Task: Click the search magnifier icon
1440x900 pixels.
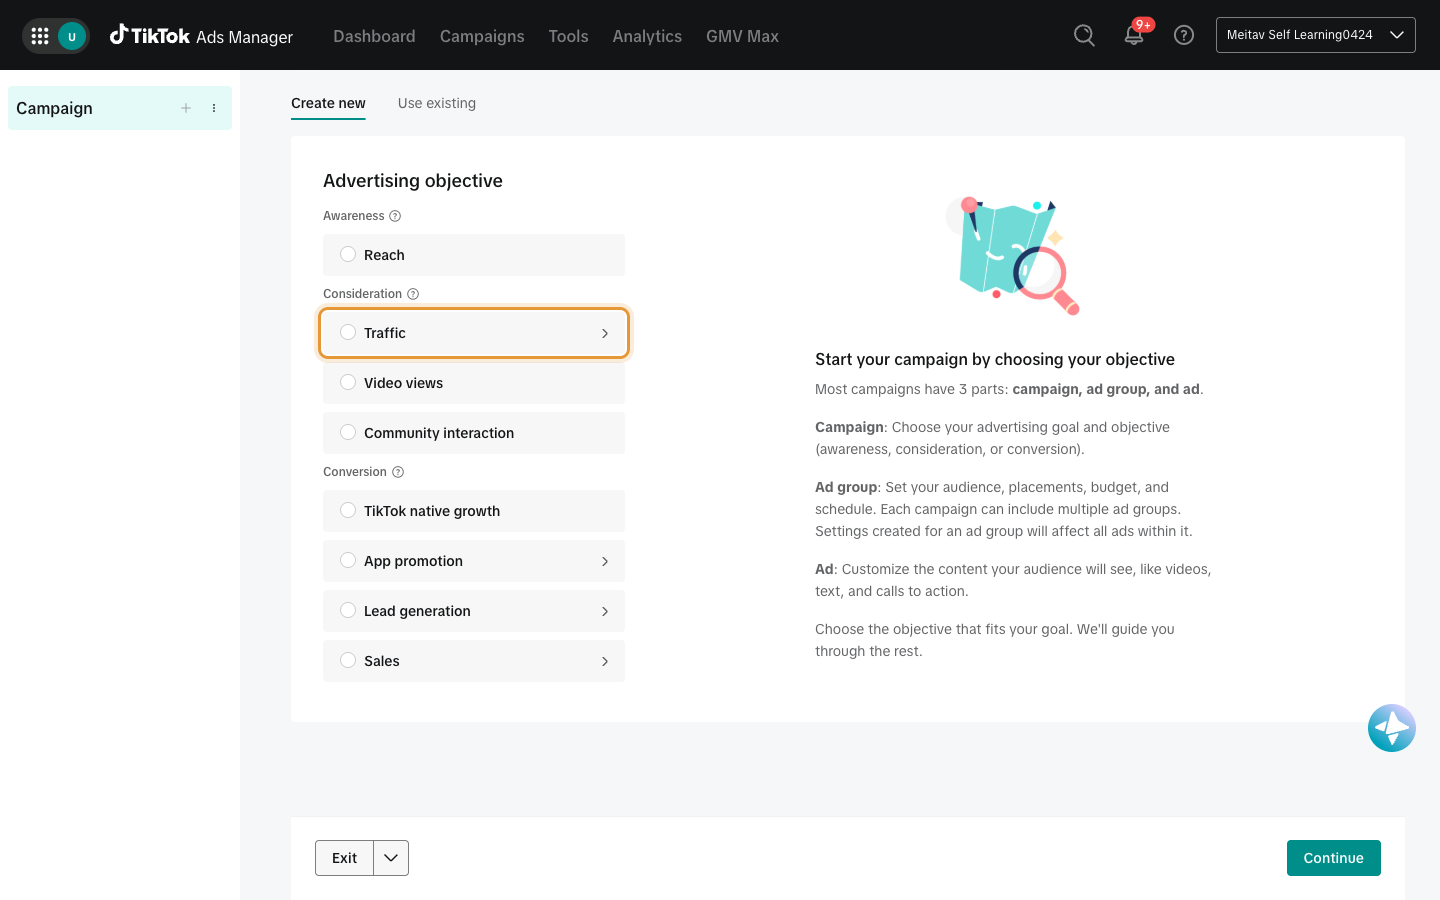Action: pos(1084,36)
